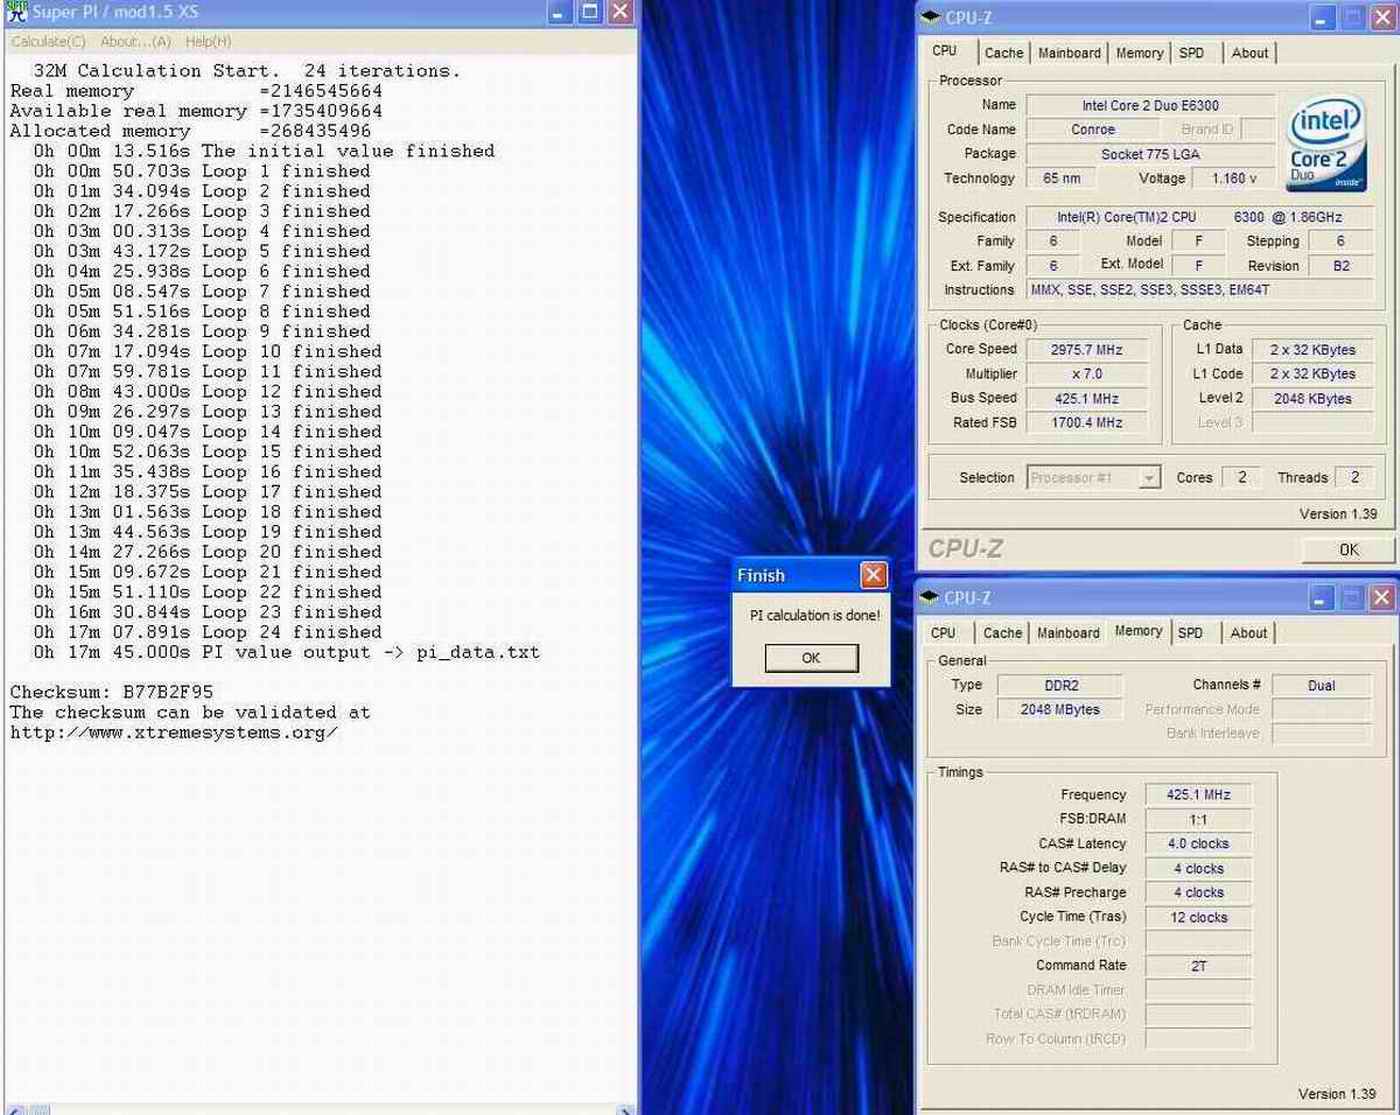Click the CAS# Latency value 4.0 clocks
This screenshot has width=1400, height=1115.
pyautogui.click(x=1198, y=844)
